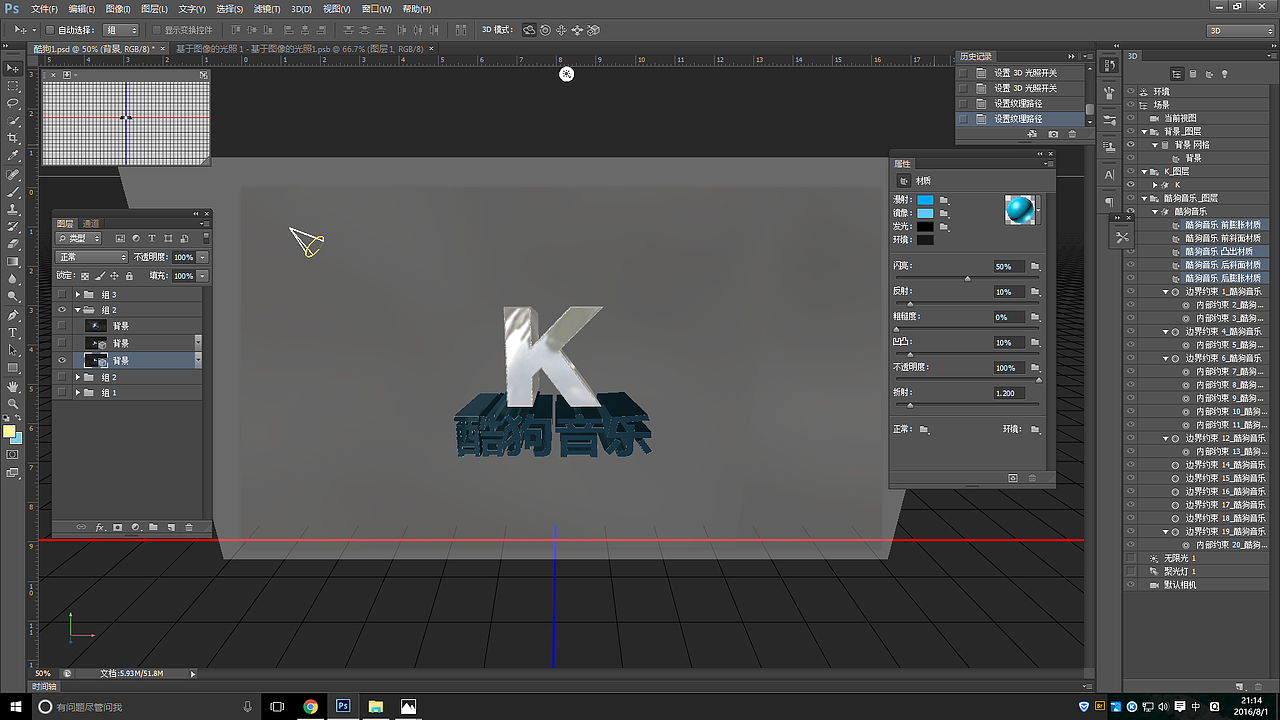This screenshot has width=1280, height=720.
Task: Open the layer filter 类型 dropdown
Action: point(79,239)
